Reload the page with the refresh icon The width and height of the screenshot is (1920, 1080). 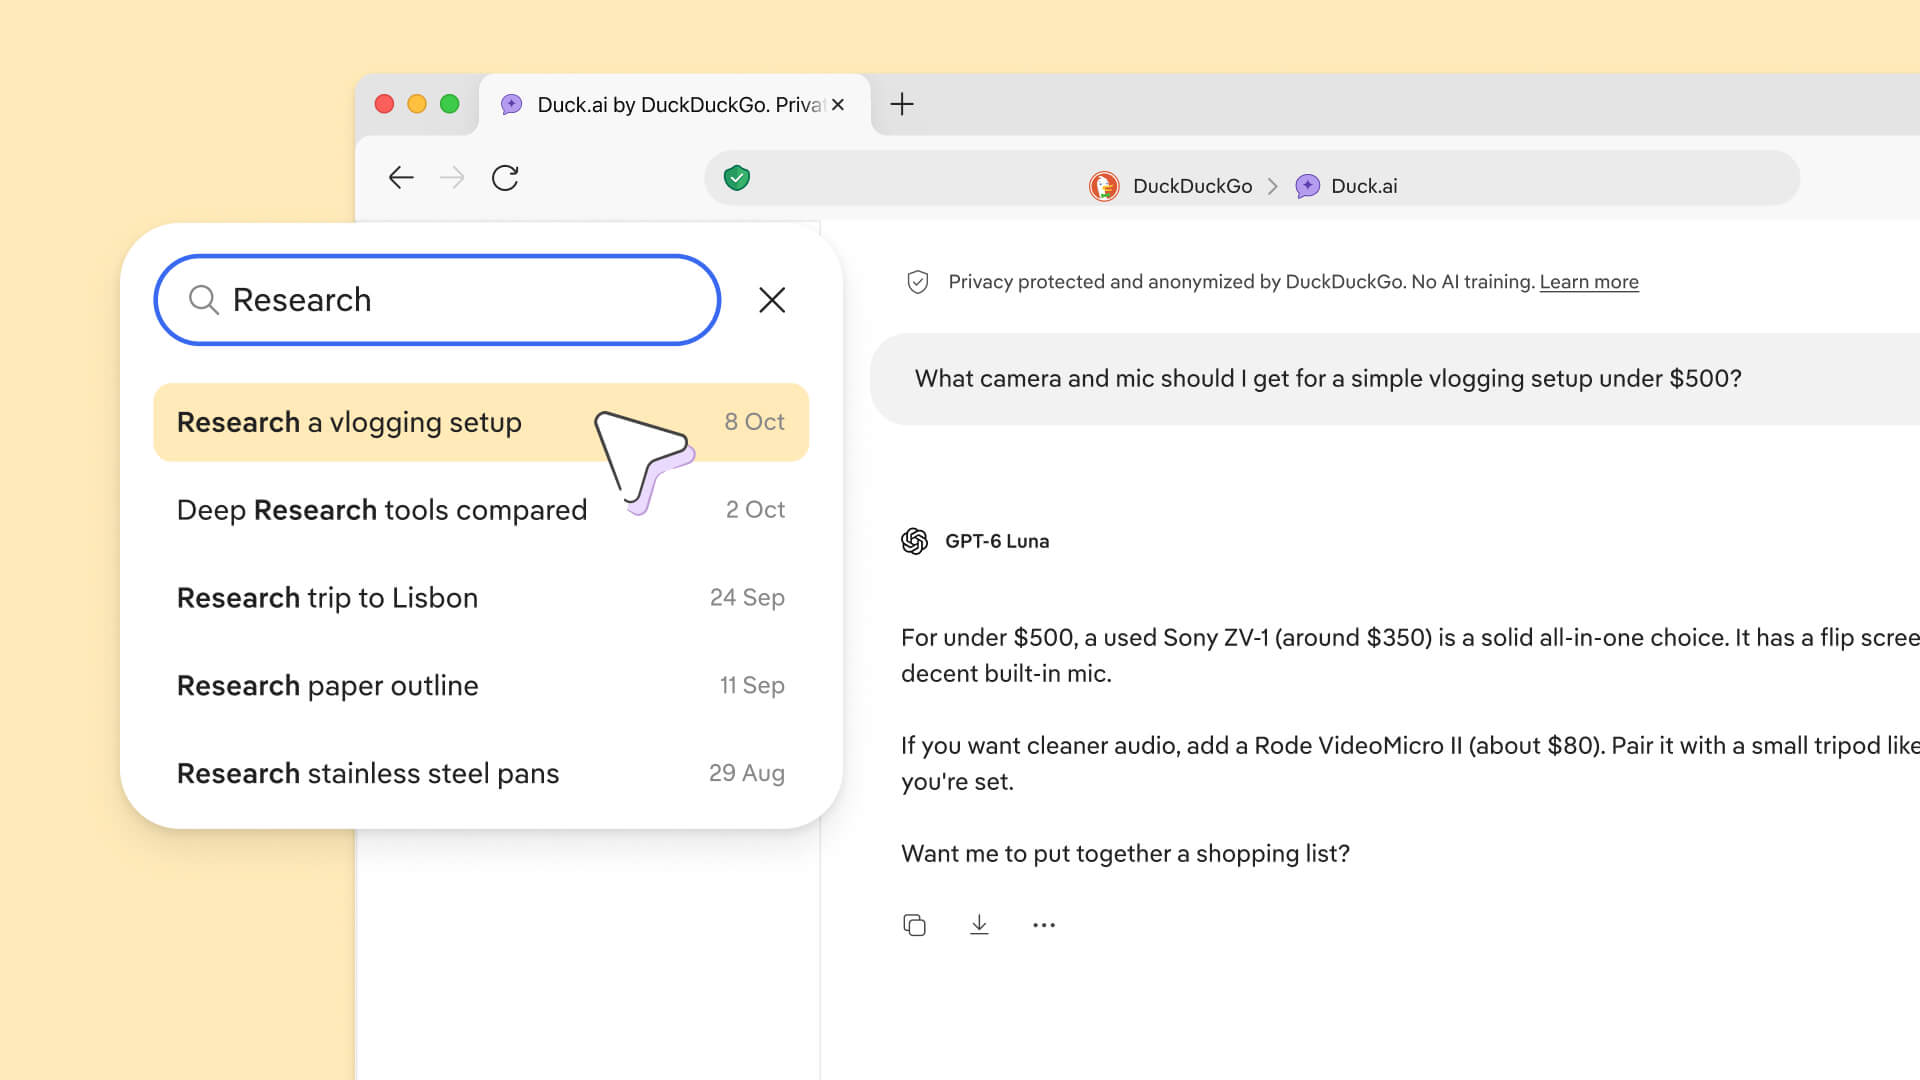[x=505, y=178]
